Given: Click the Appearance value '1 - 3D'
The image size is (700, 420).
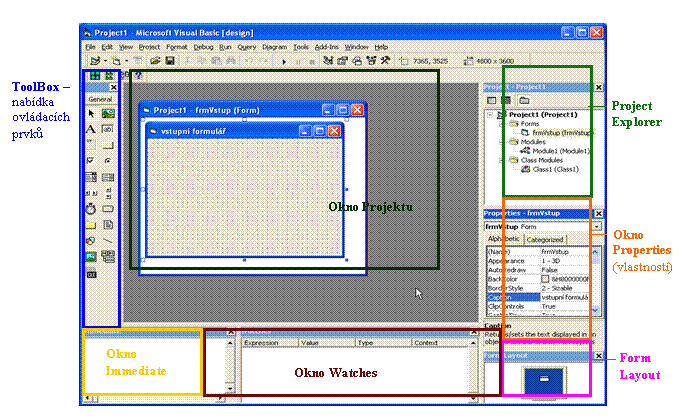Looking at the screenshot, I should pyautogui.click(x=551, y=261).
